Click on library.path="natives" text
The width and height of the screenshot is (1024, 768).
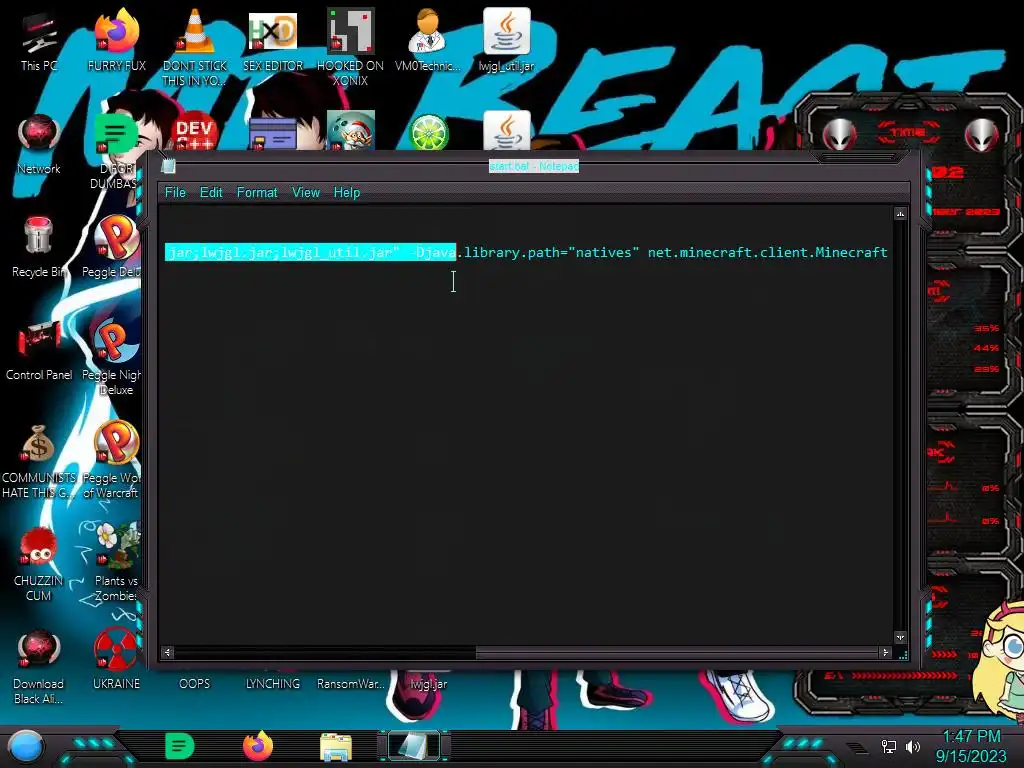[551, 253]
